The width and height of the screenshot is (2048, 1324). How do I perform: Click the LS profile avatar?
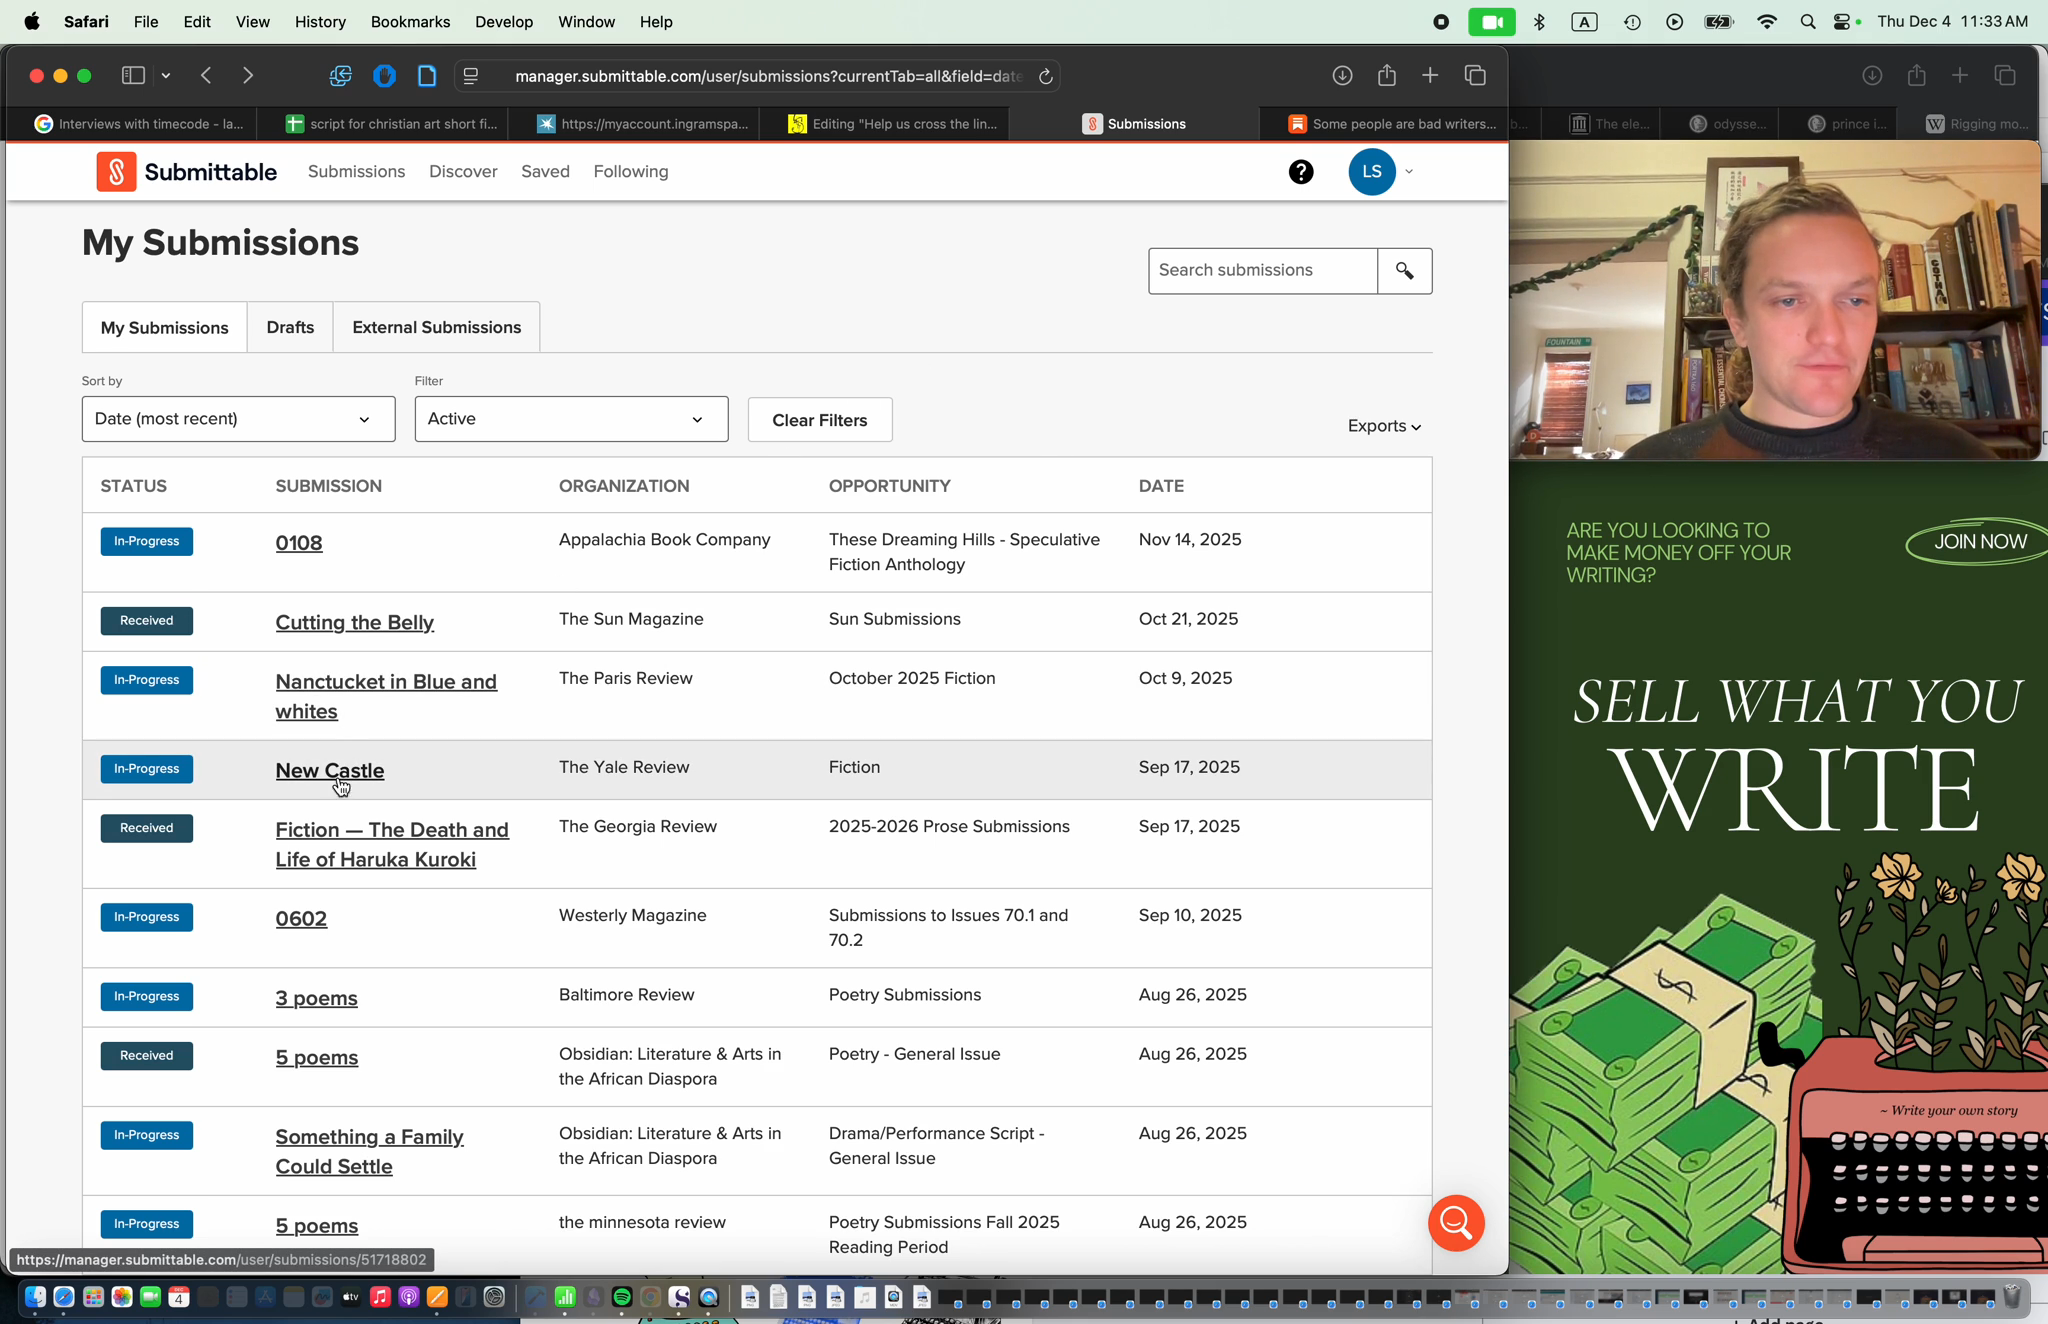1372,172
